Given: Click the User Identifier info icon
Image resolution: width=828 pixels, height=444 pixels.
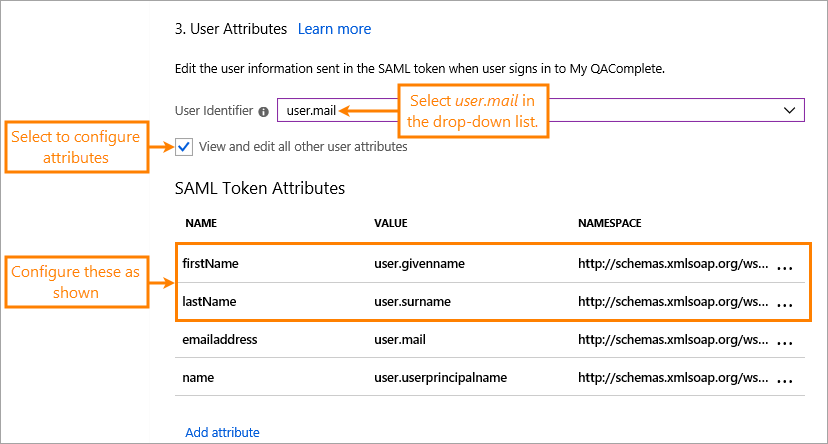Looking at the screenshot, I should (263, 112).
